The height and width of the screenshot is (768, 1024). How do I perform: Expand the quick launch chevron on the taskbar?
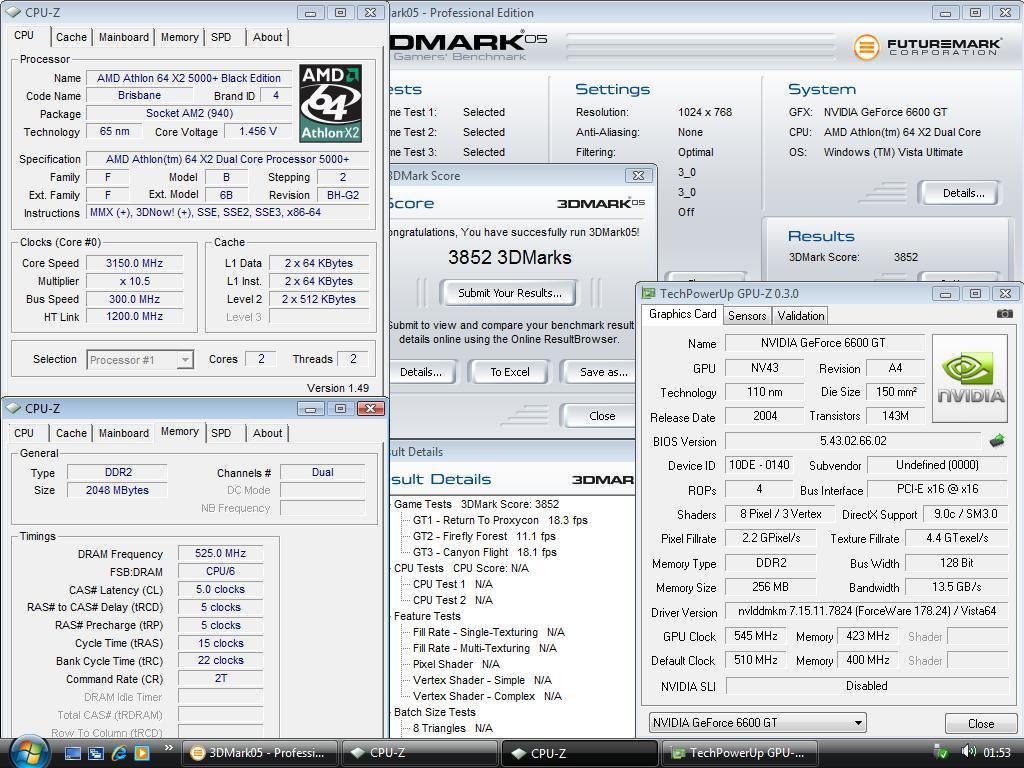coord(168,748)
